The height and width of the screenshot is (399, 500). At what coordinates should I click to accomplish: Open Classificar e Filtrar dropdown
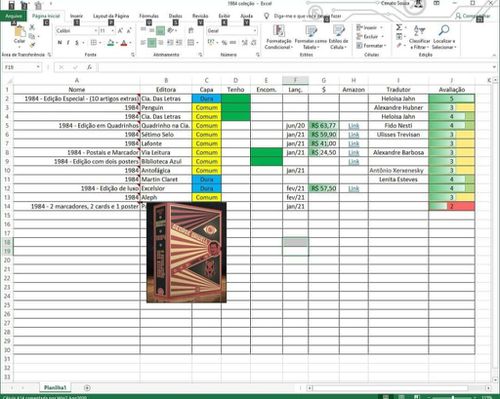coord(419,37)
